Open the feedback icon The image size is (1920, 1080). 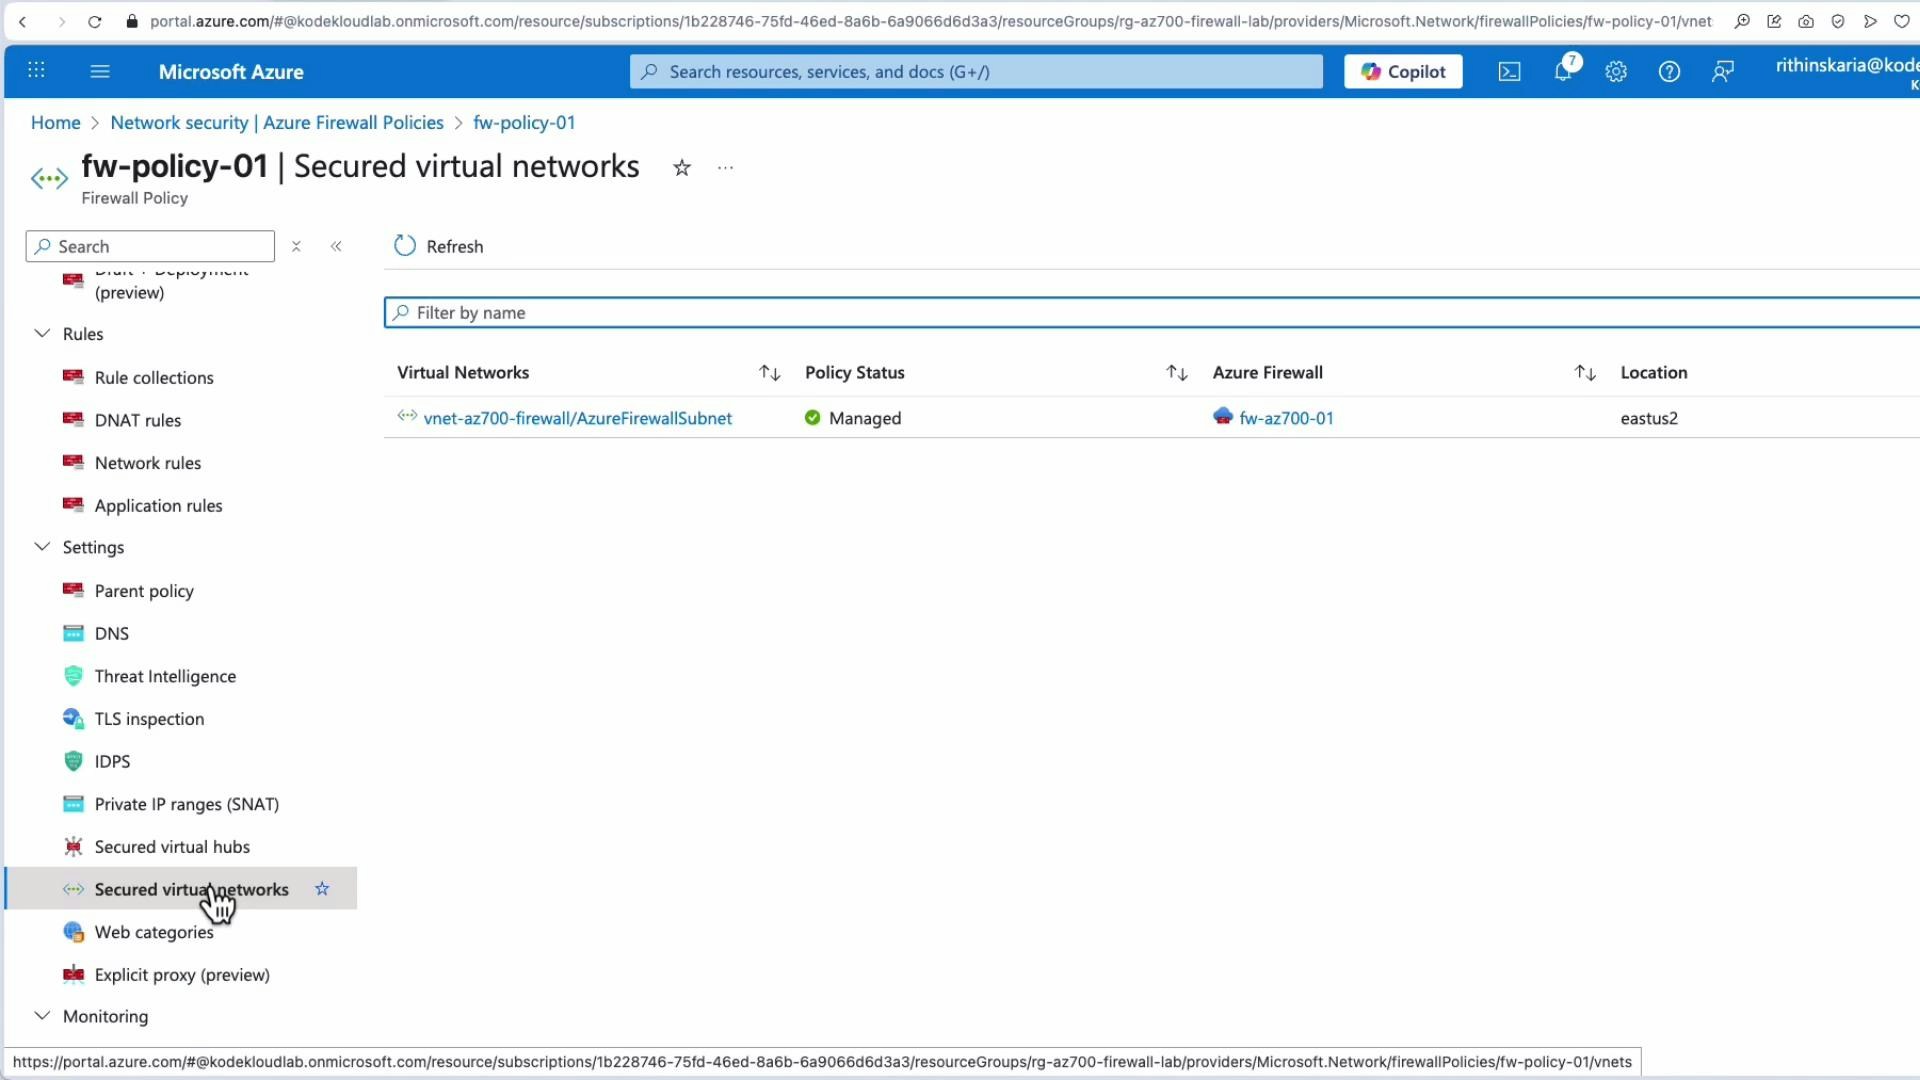[1722, 71]
